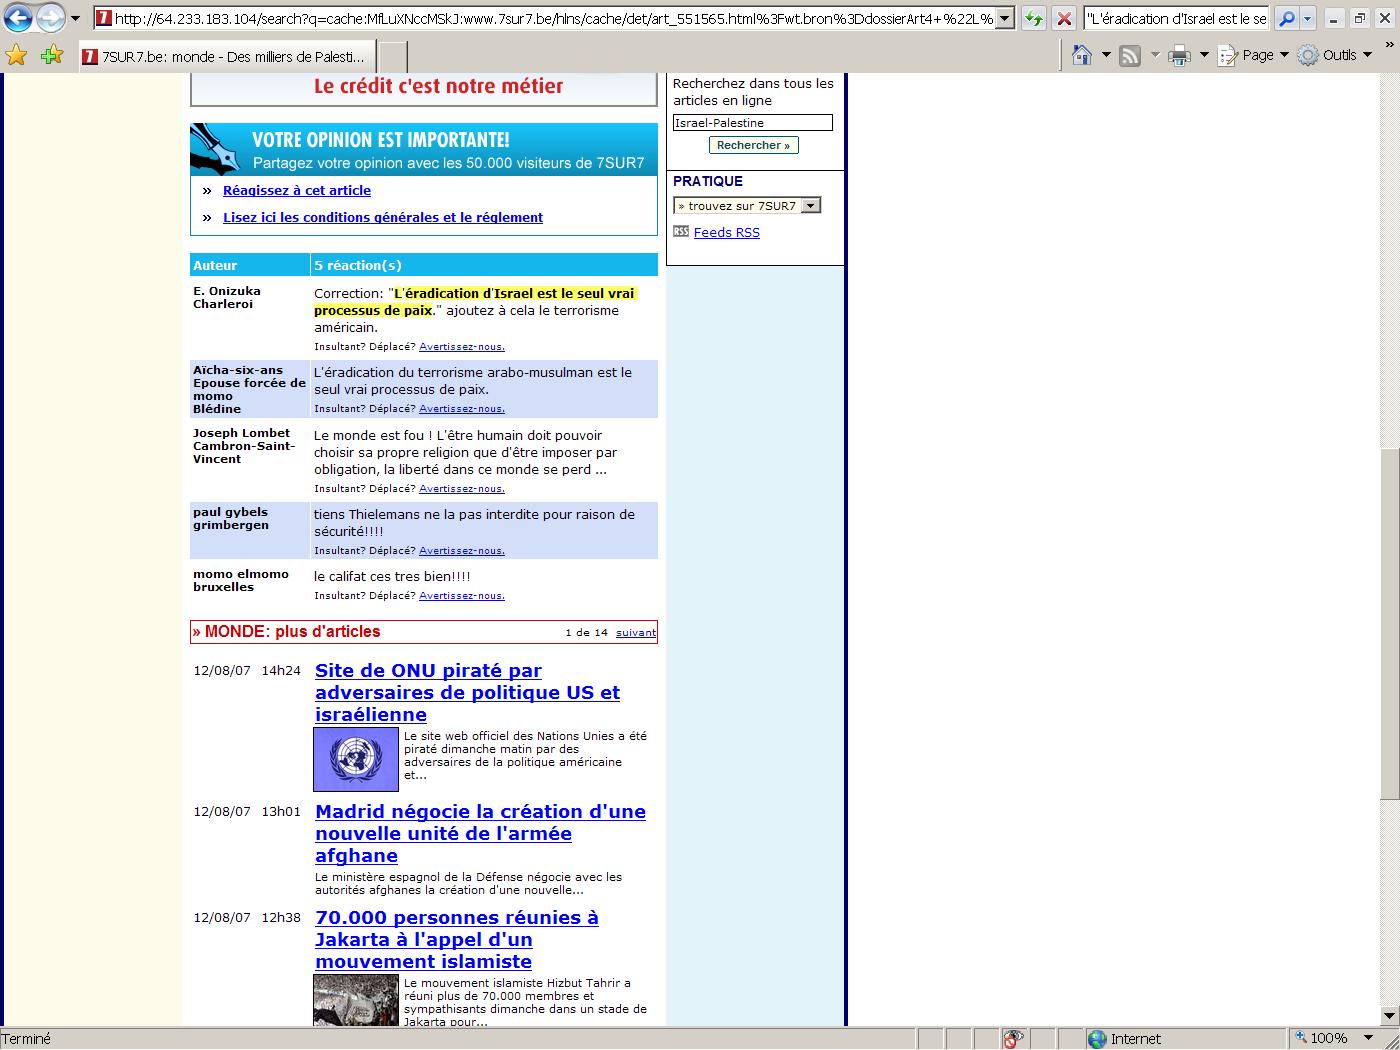Expand the zoom level dropdown arrow
This screenshot has height=1050, width=1400.
(1367, 1039)
